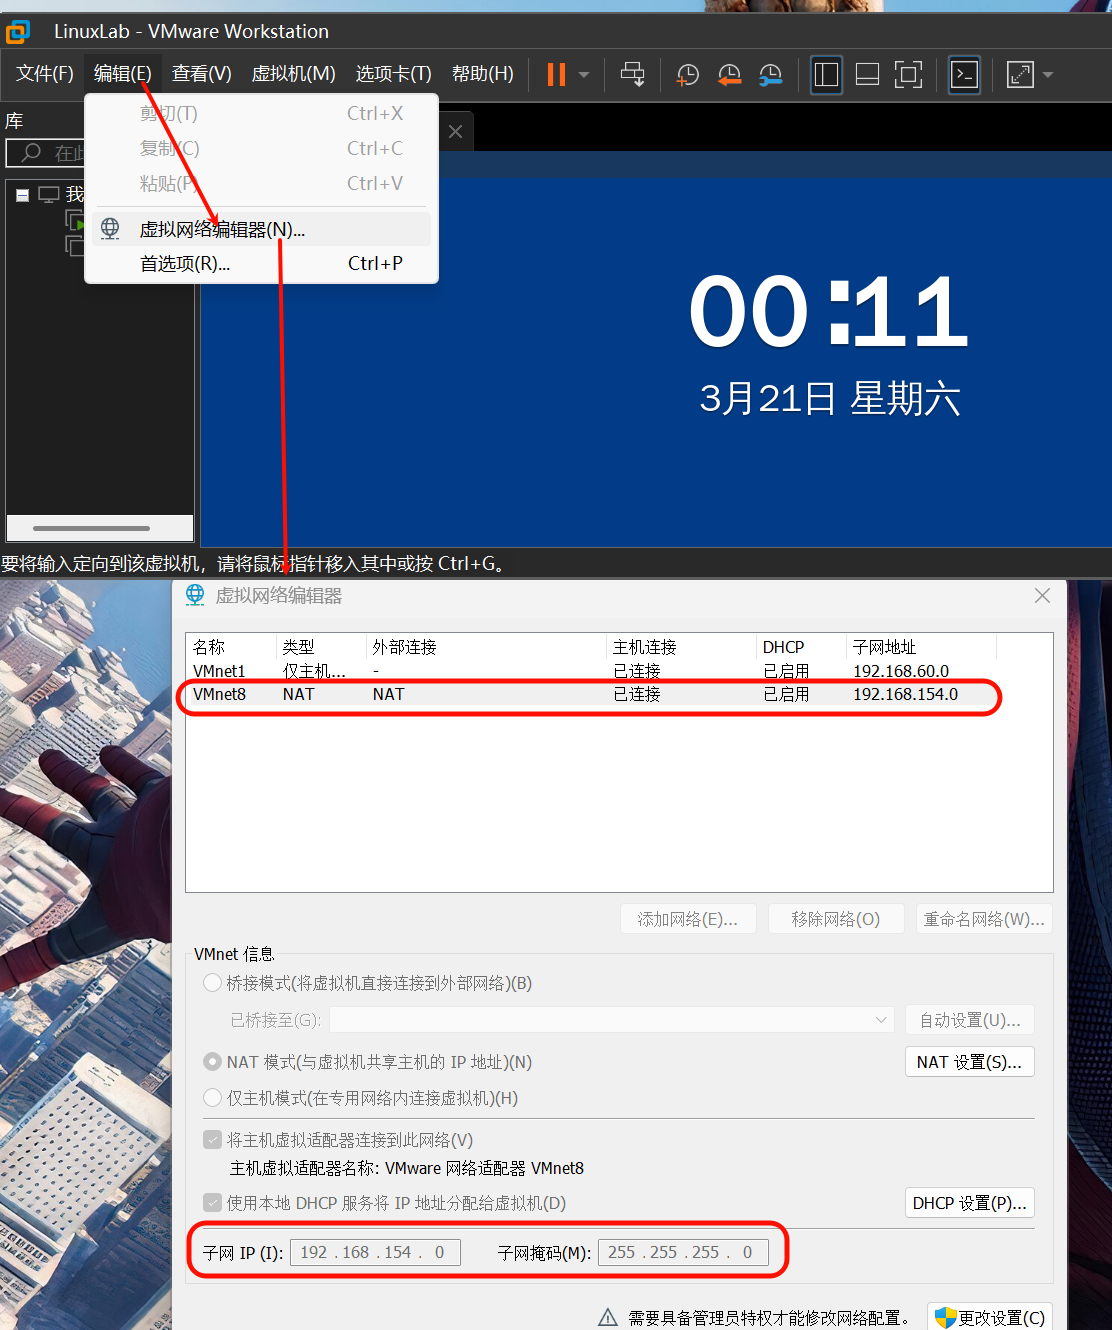
Task: Close the VM tab with the X
Action: 455,132
